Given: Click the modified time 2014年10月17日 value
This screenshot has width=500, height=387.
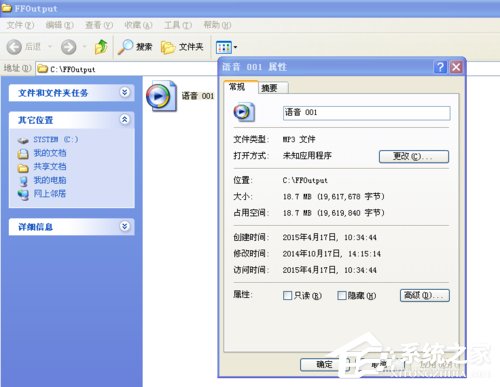Looking at the screenshot, I should [x=332, y=254].
